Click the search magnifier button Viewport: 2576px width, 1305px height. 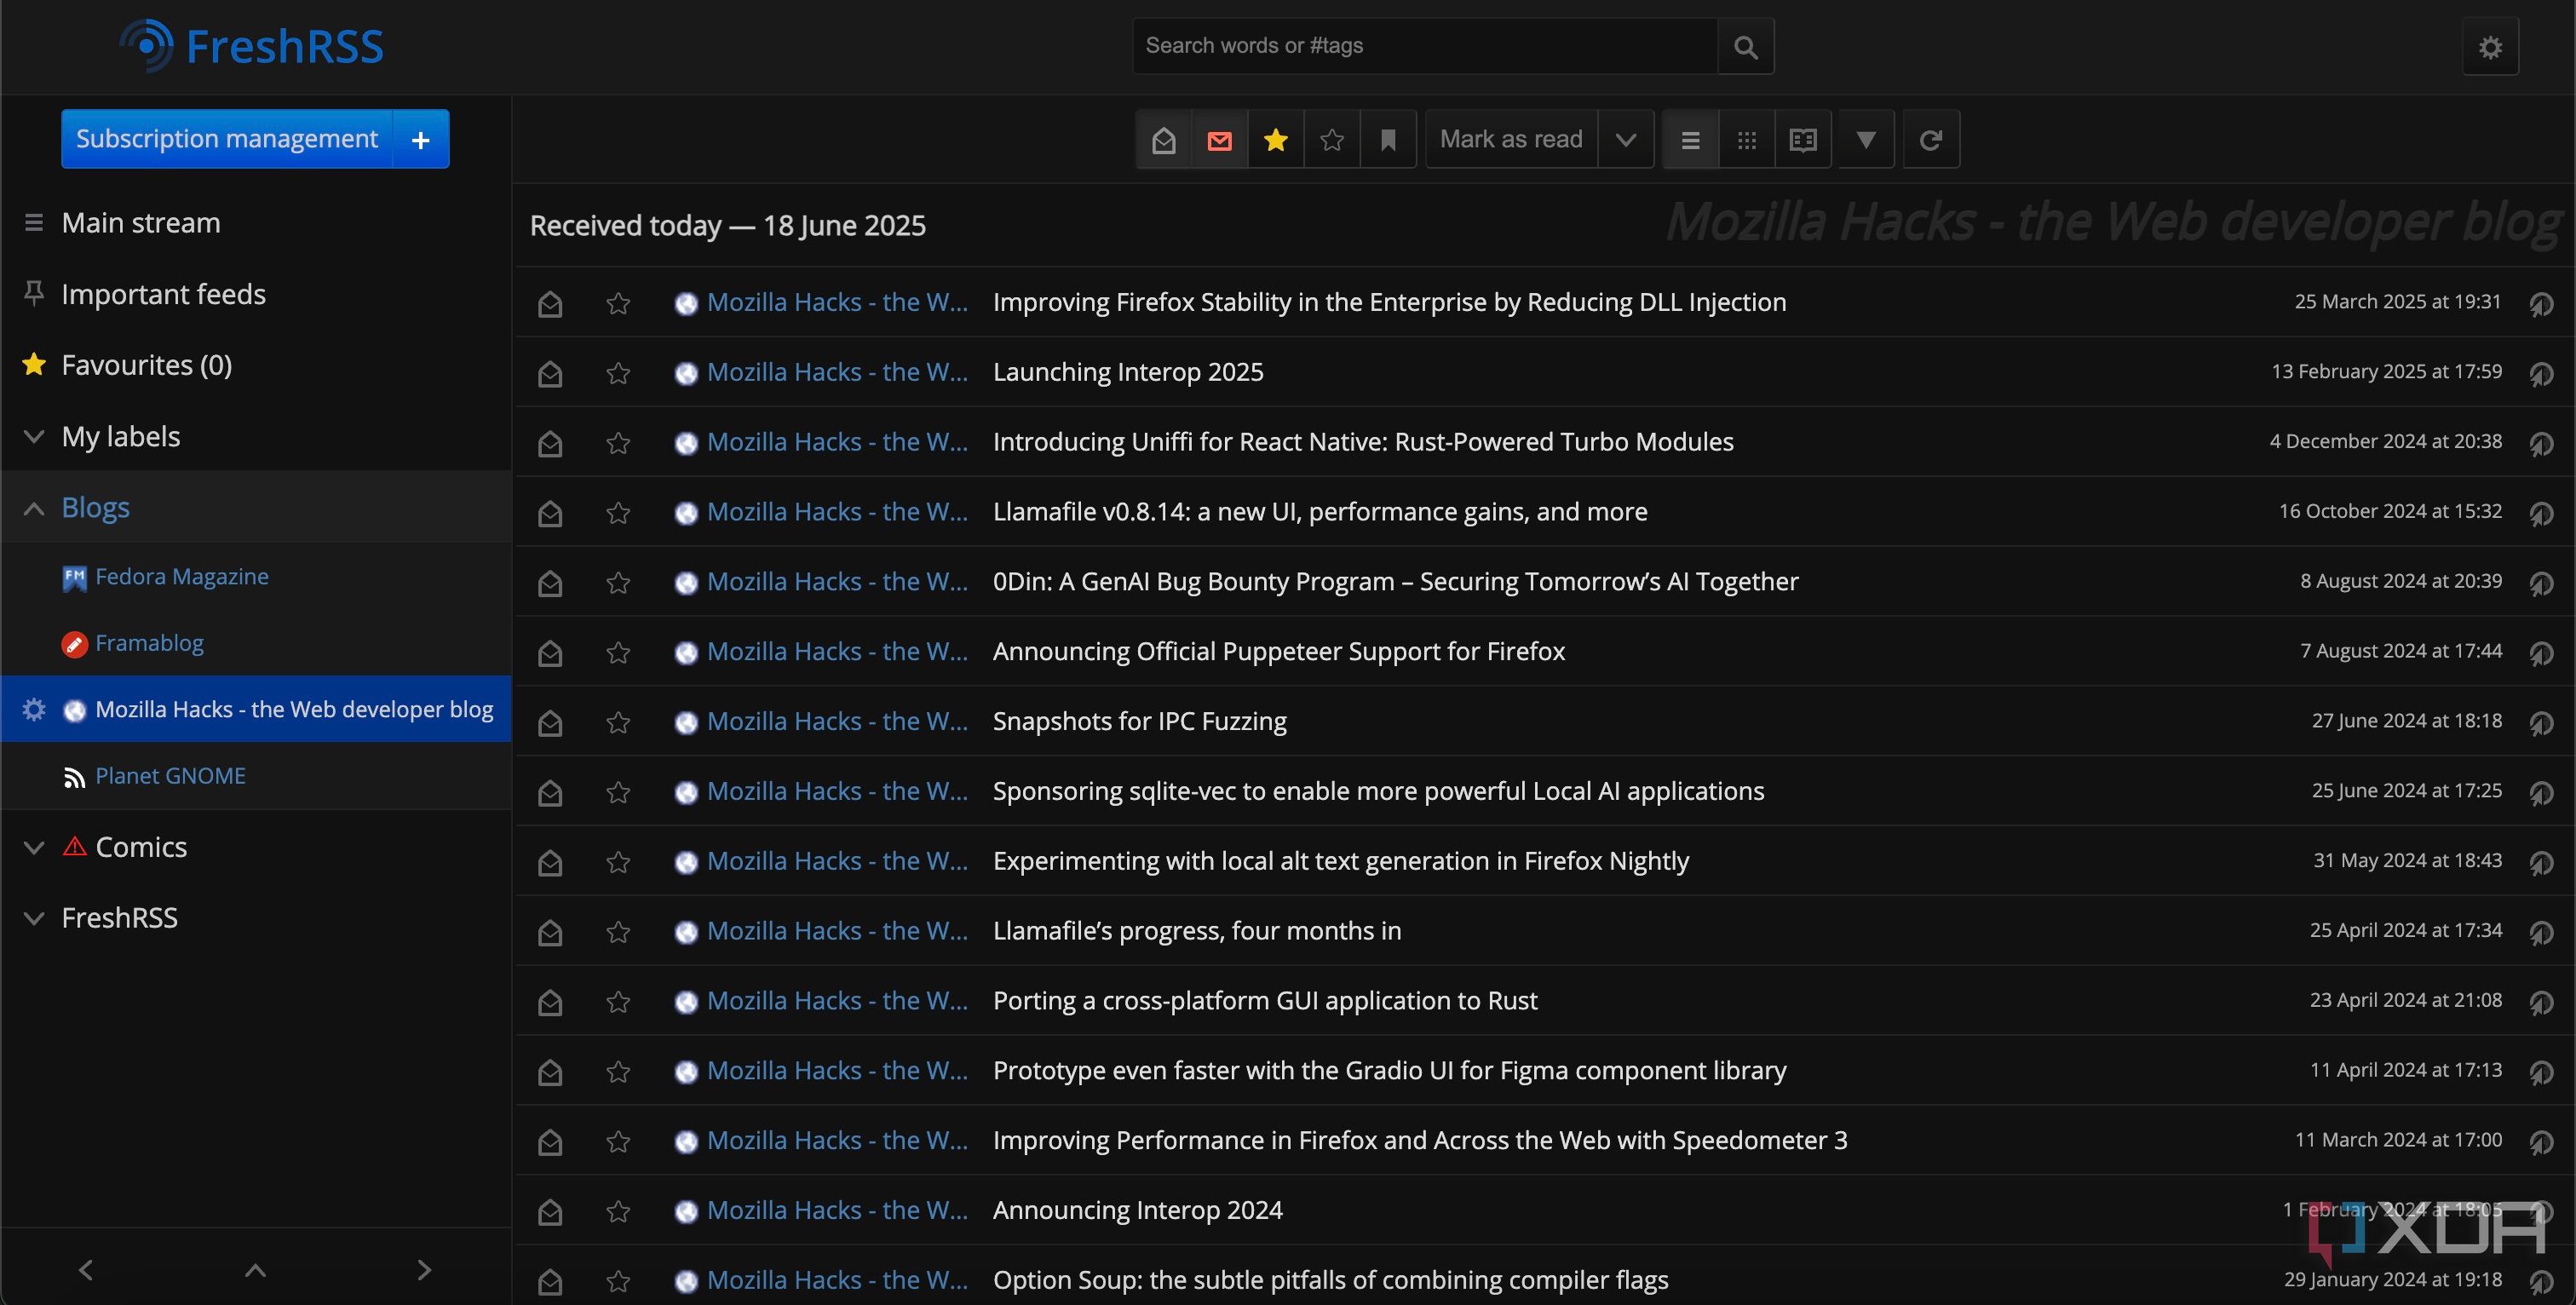tap(1745, 47)
